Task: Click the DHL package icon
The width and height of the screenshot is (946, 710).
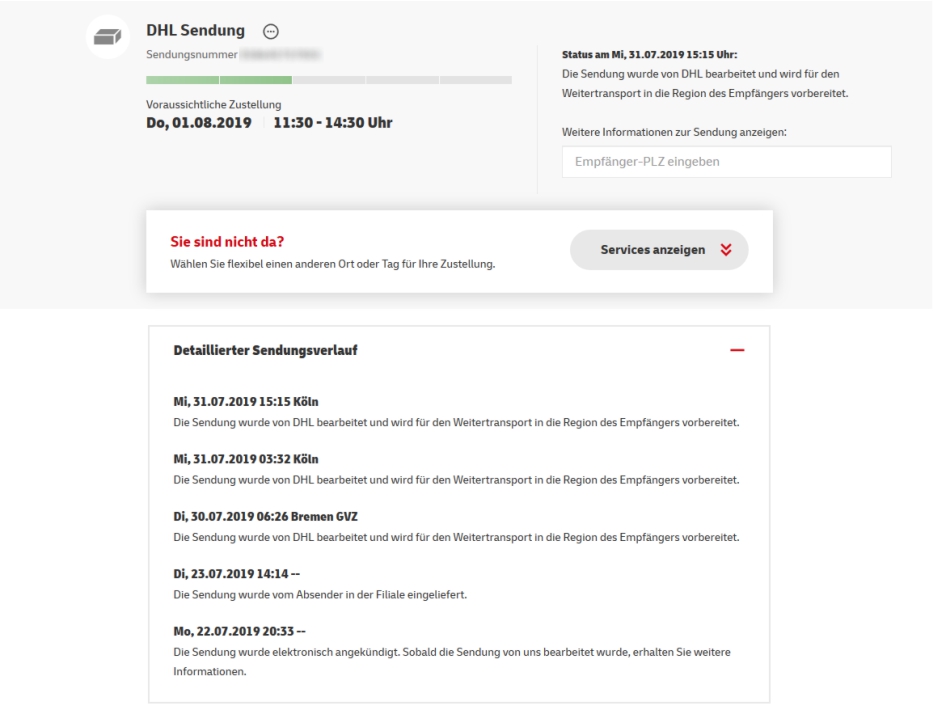Action: tap(108, 37)
